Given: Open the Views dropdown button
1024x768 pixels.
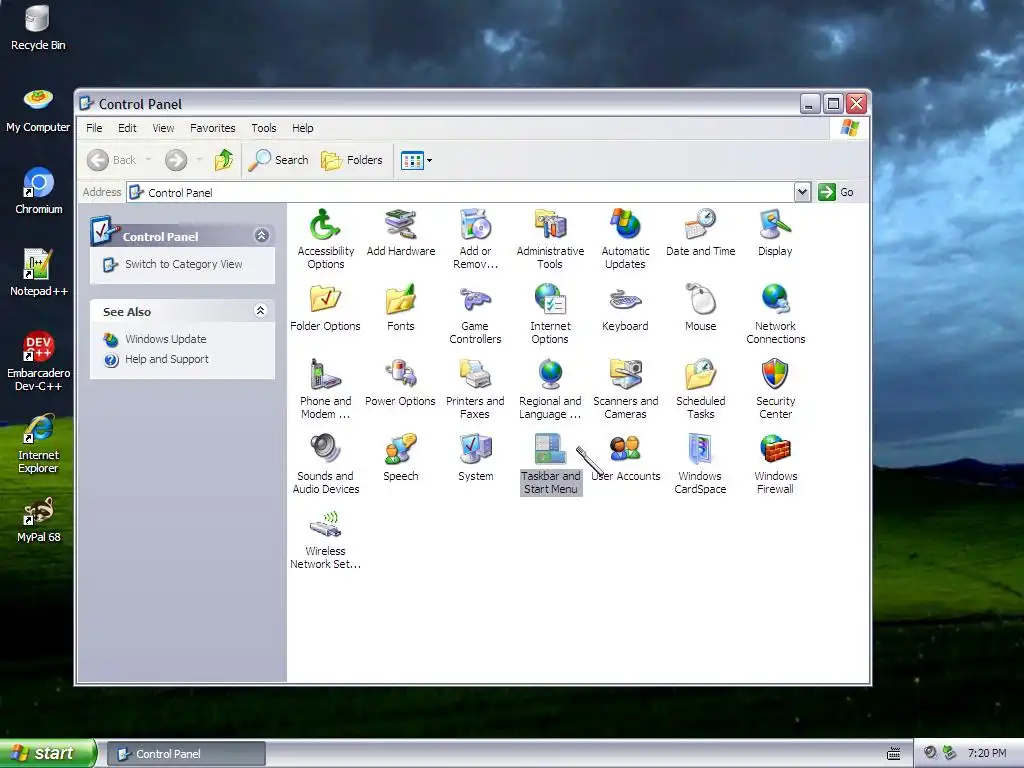Looking at the screenshot, I should (417, 160).
